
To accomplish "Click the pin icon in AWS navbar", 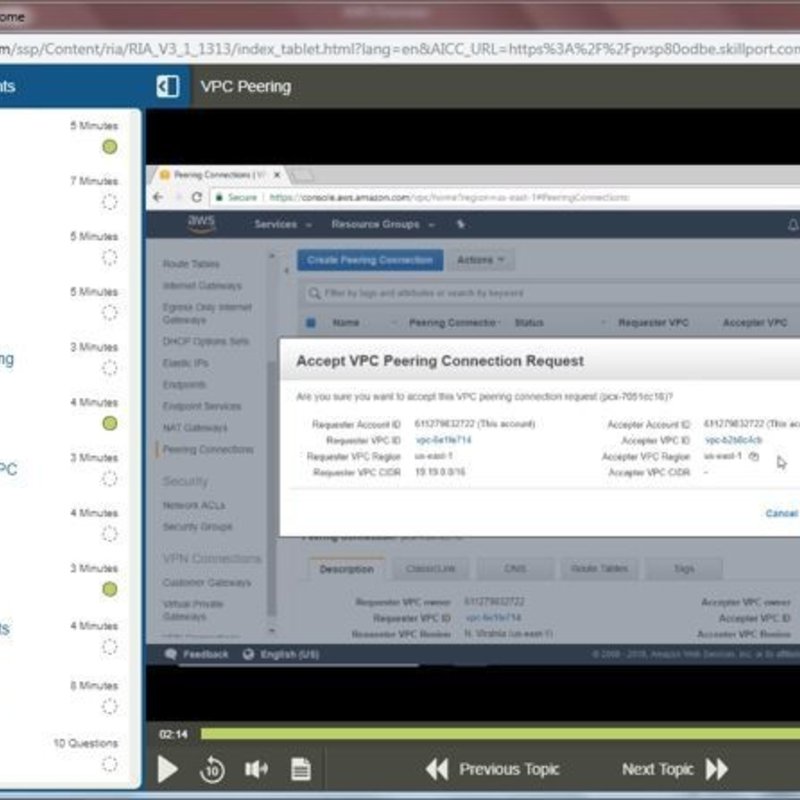I will [460, 224].
